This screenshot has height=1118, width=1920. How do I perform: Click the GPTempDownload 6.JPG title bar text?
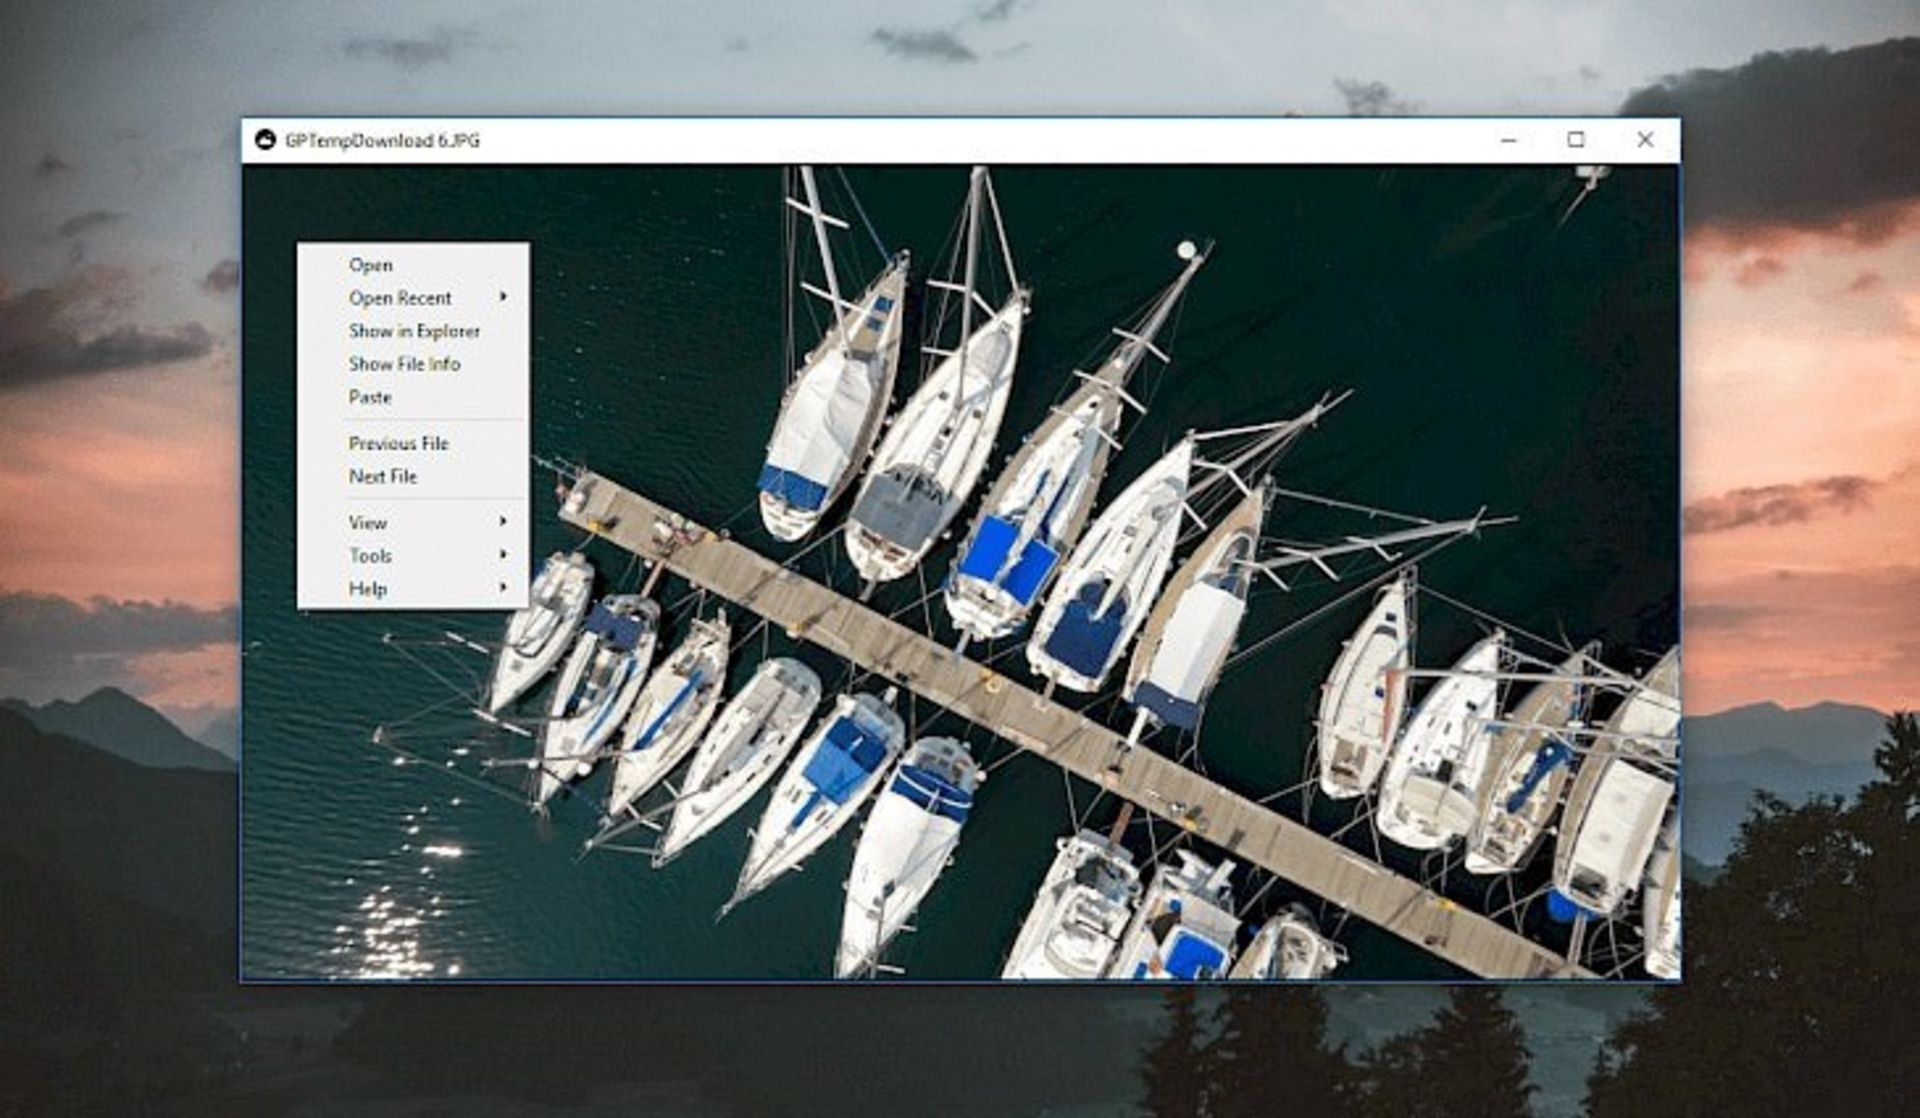click(382, 141)
